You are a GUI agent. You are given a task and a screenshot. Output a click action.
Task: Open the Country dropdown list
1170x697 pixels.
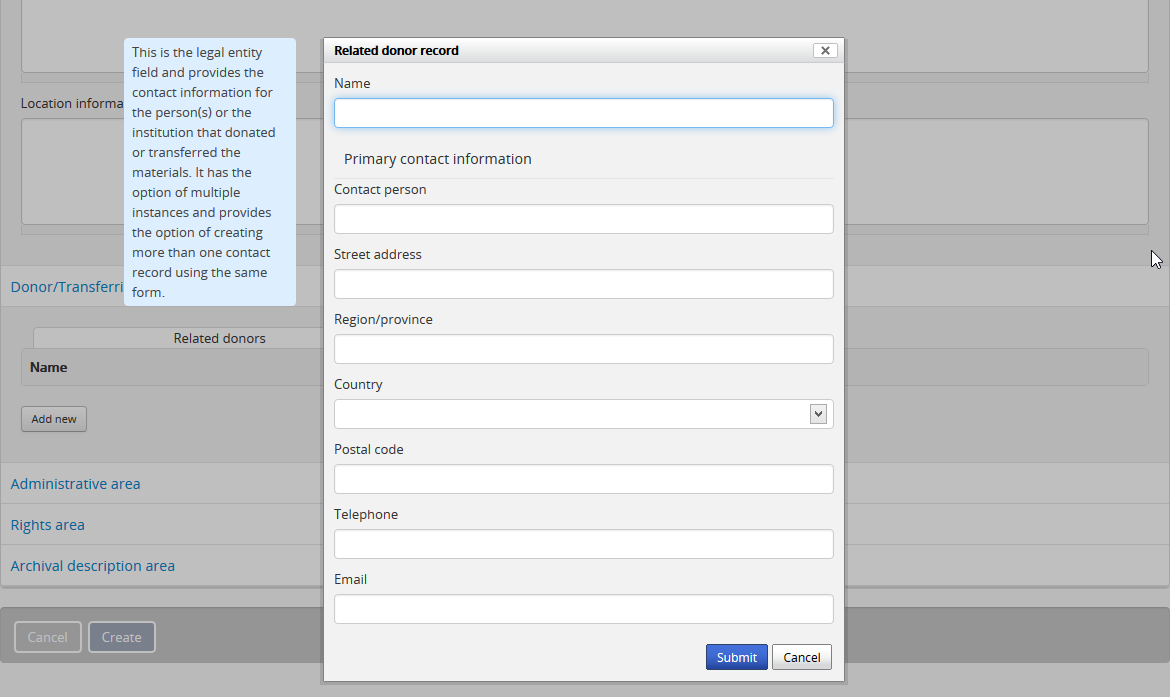click(583, 414)
